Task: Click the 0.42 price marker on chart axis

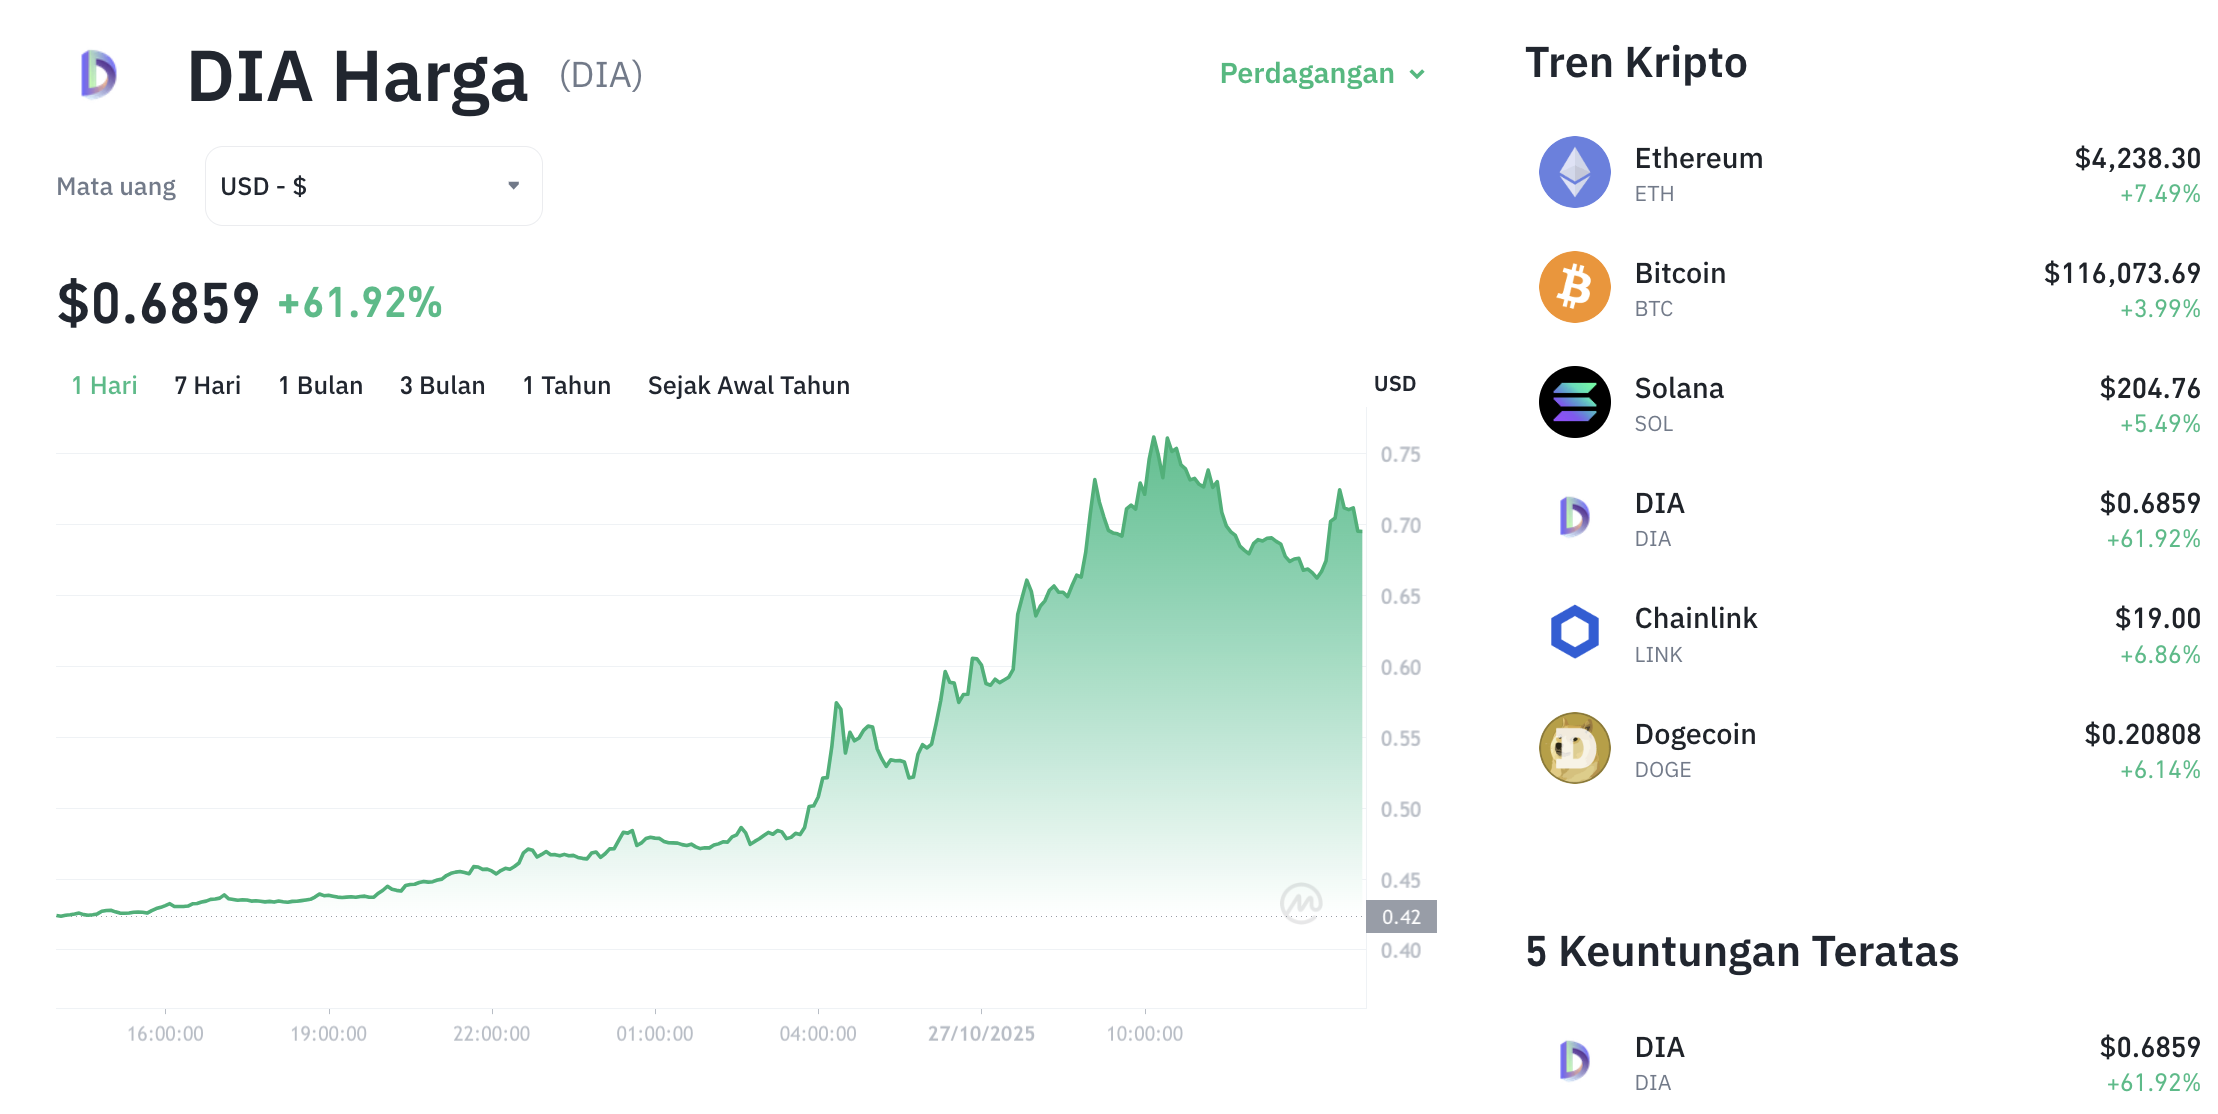Action: 1401,917
